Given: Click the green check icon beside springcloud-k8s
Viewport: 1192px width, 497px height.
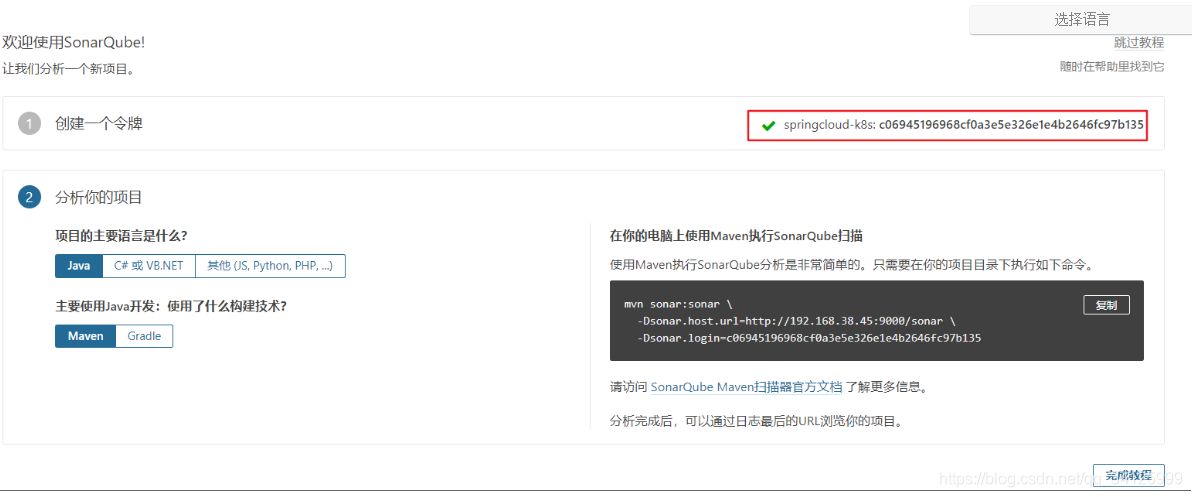Looking at the screenshot, I should coord(768,125).
